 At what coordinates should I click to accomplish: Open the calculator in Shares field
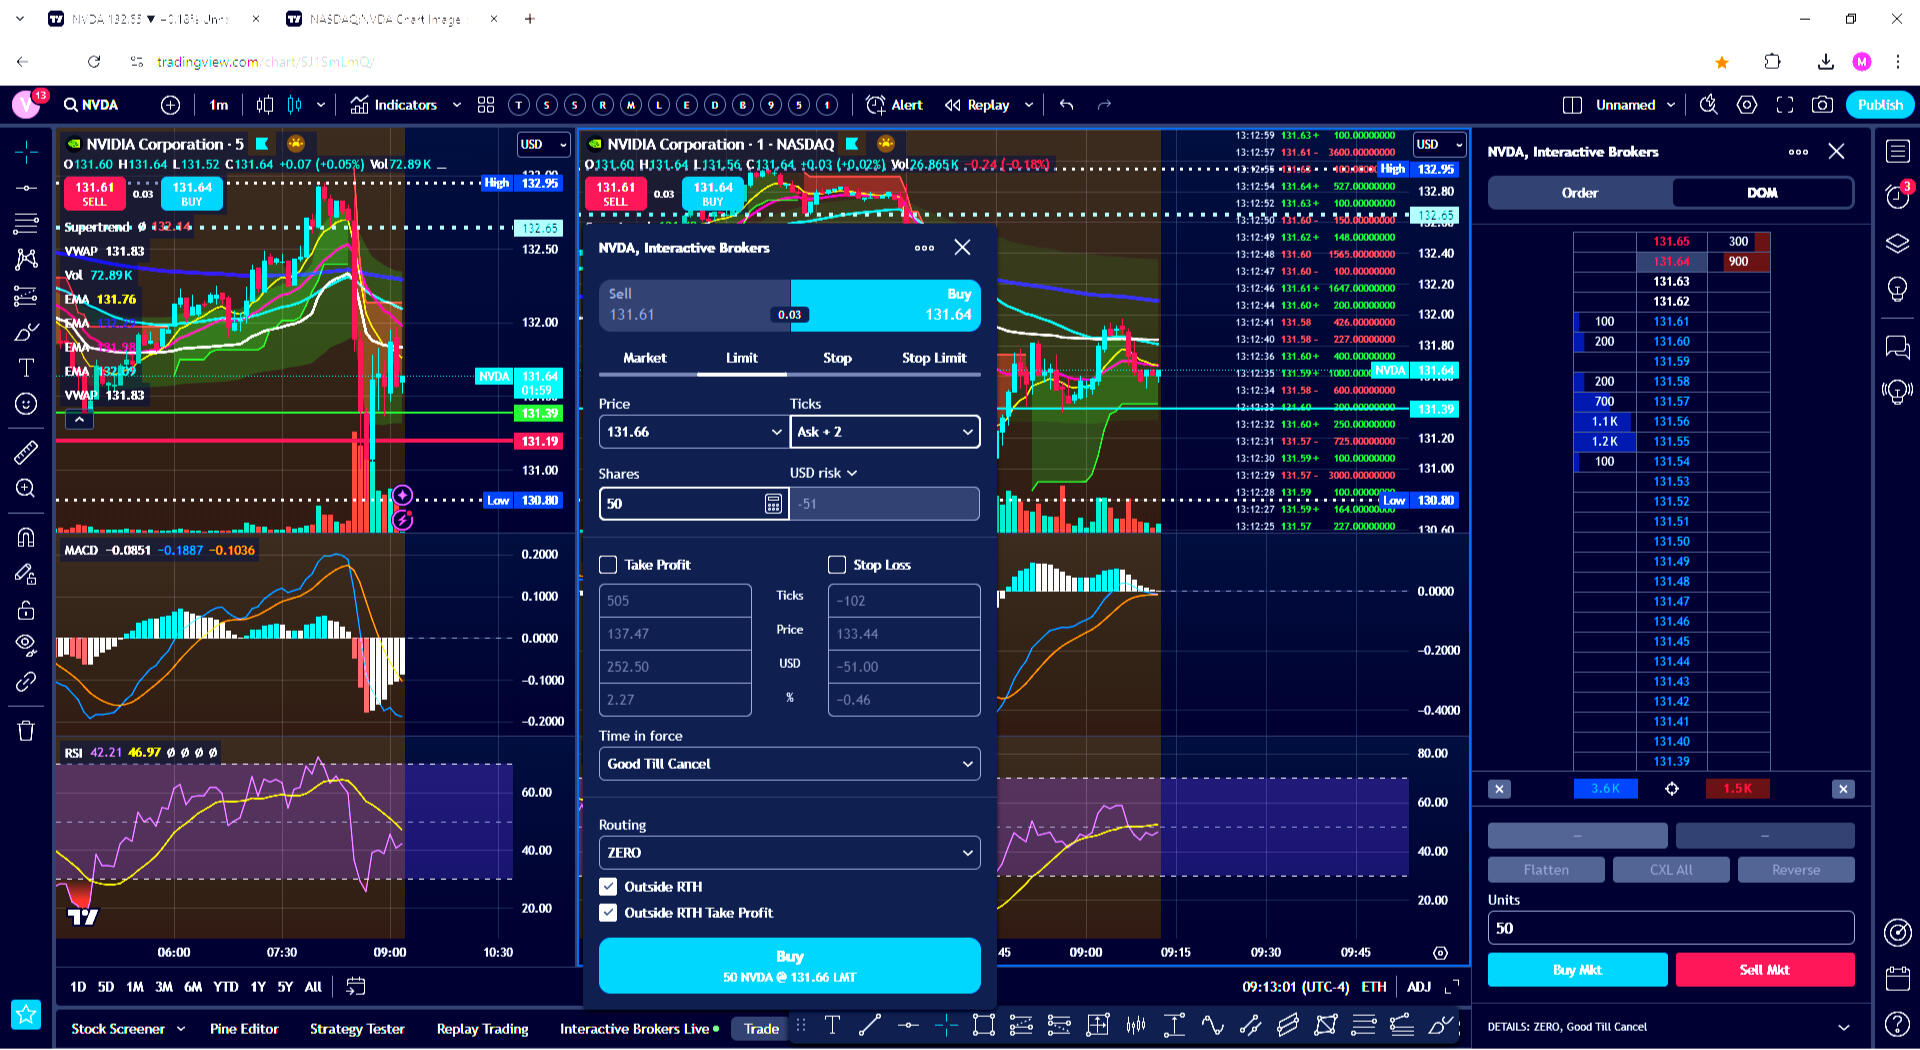pyautogui.click(x=773, y=504)
